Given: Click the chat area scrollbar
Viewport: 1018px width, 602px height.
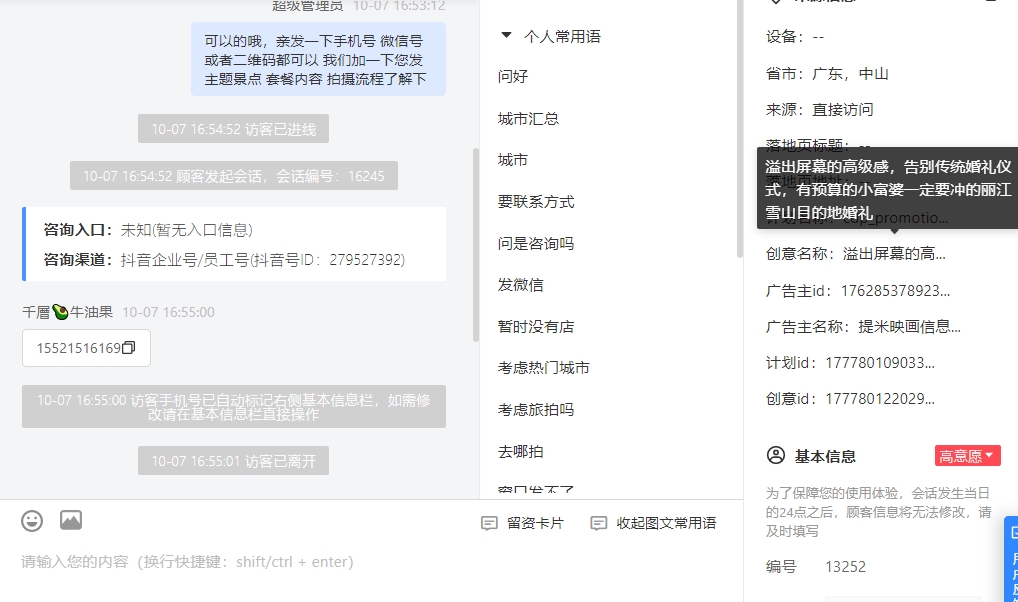Looking at the screenshot, I should pos(476,245).
